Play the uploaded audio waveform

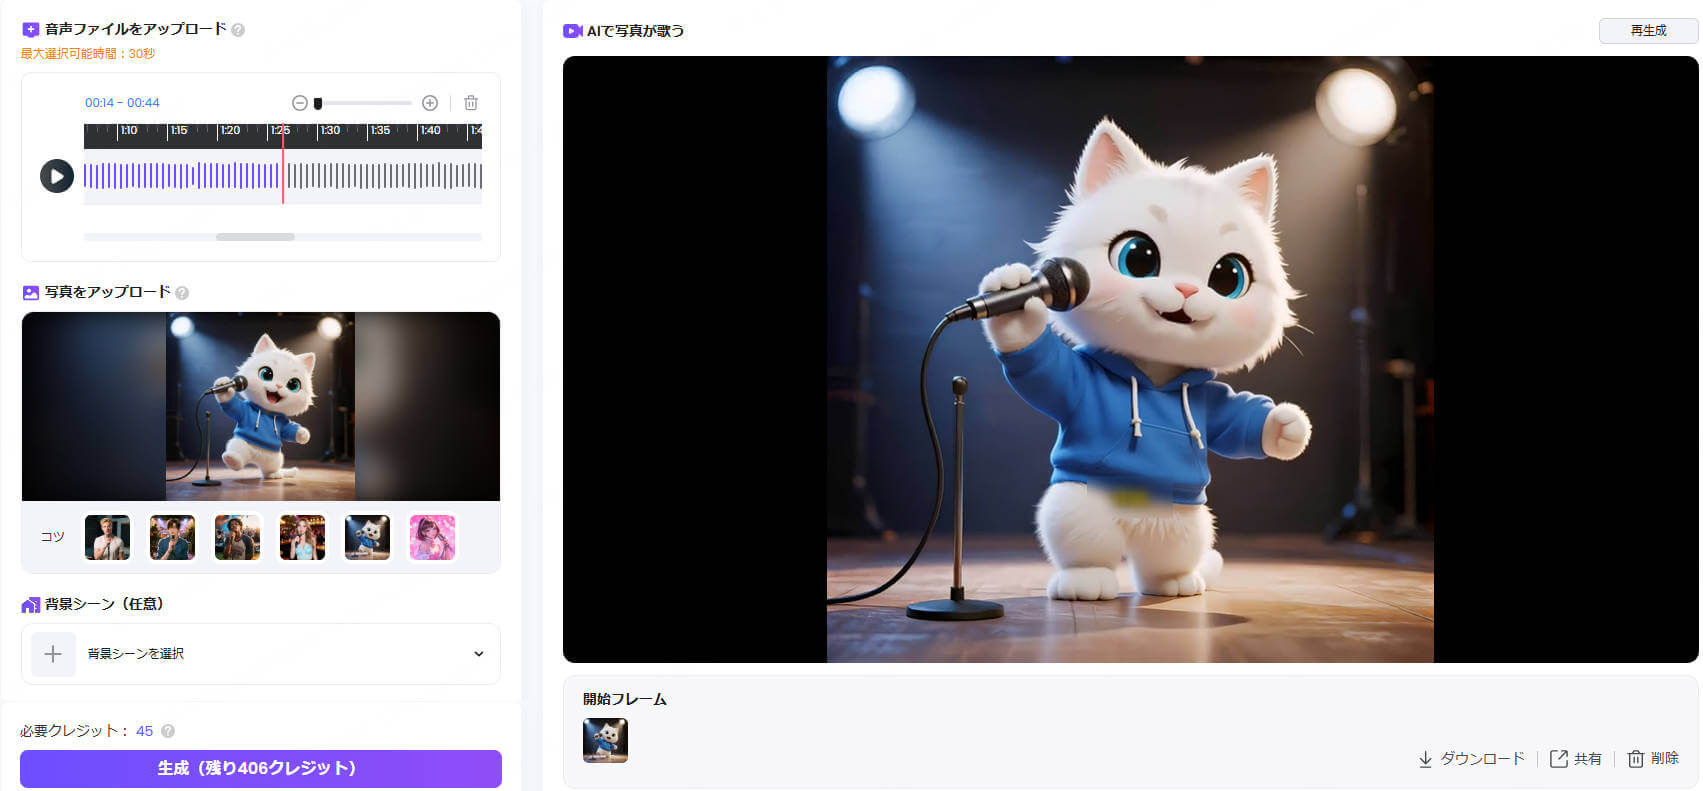coord(57,176)
